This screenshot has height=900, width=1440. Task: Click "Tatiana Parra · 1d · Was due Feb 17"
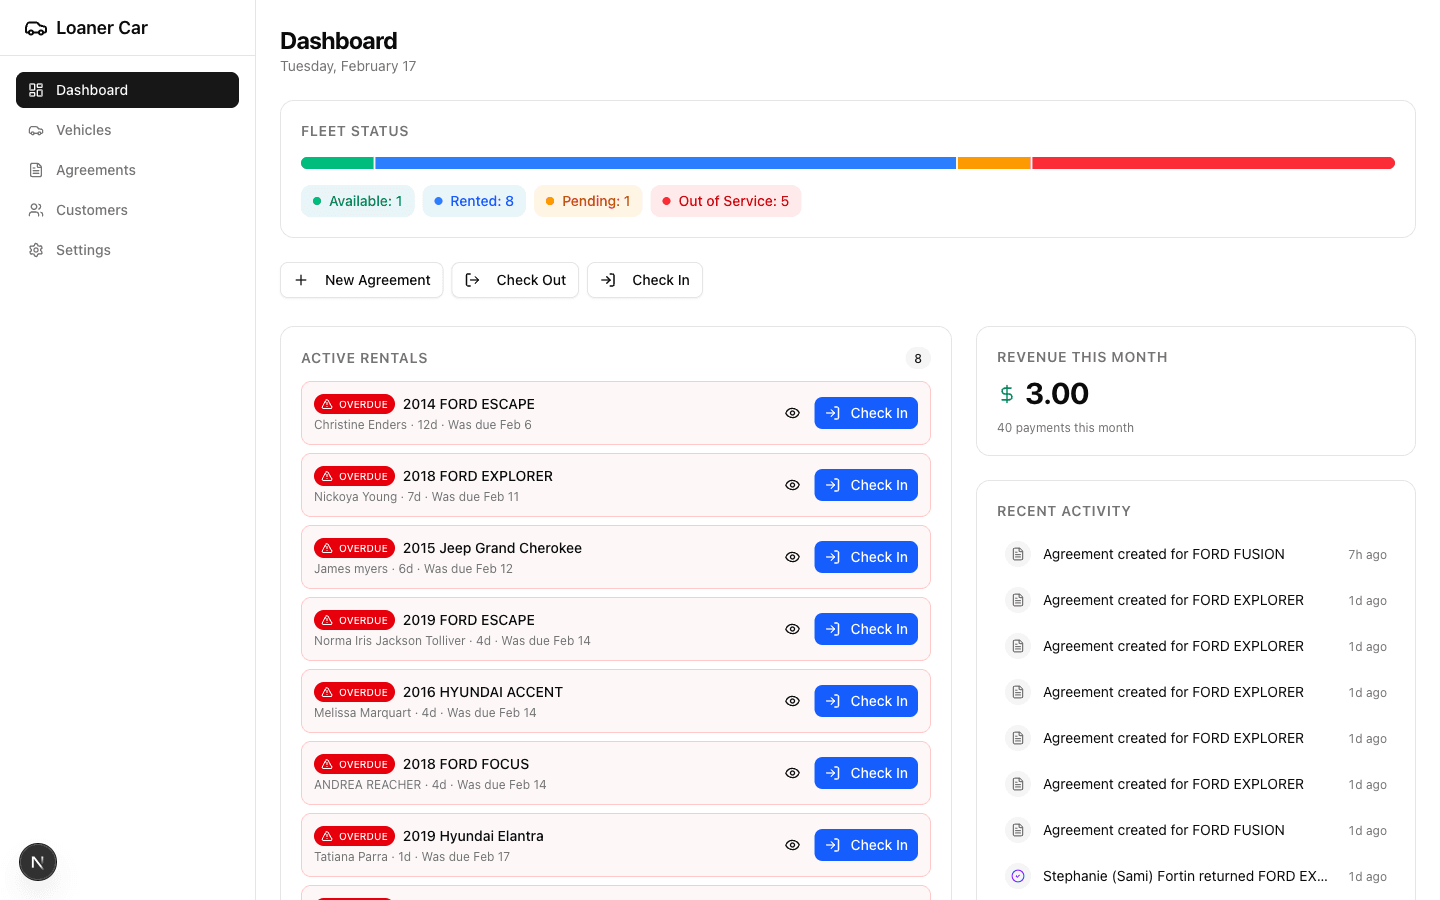click(412, 857)
